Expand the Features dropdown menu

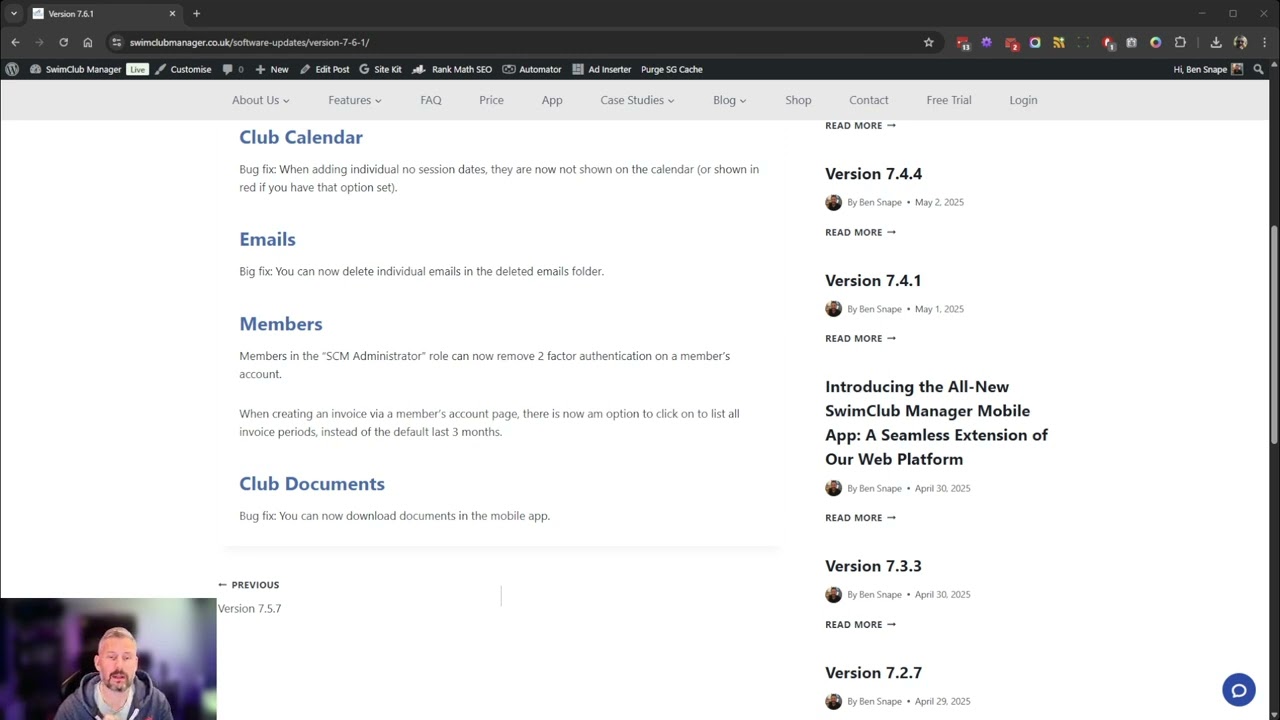[355, 100]
